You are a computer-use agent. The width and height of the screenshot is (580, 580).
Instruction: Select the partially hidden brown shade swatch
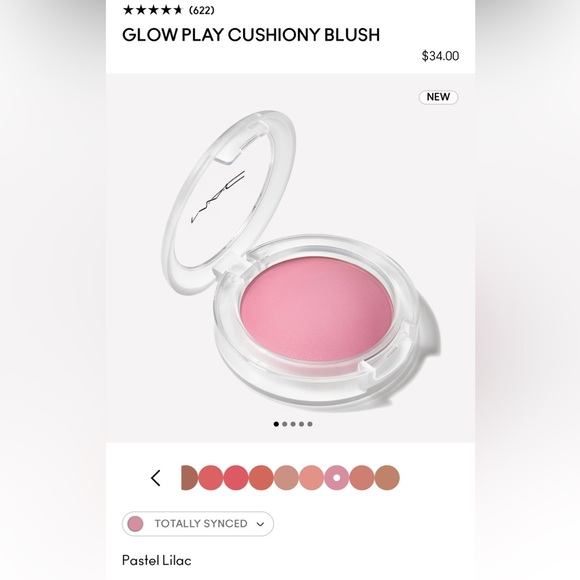click(x=189, y=478)
